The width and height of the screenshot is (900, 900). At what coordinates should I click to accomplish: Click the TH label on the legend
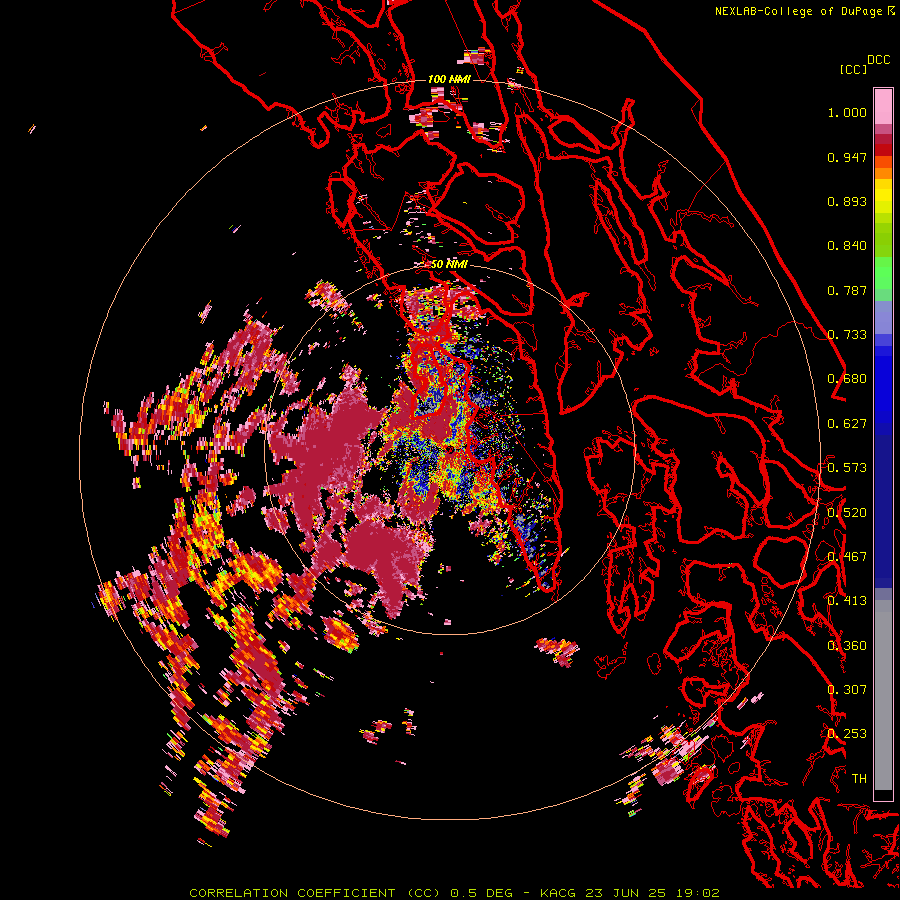tap(859, 779)
